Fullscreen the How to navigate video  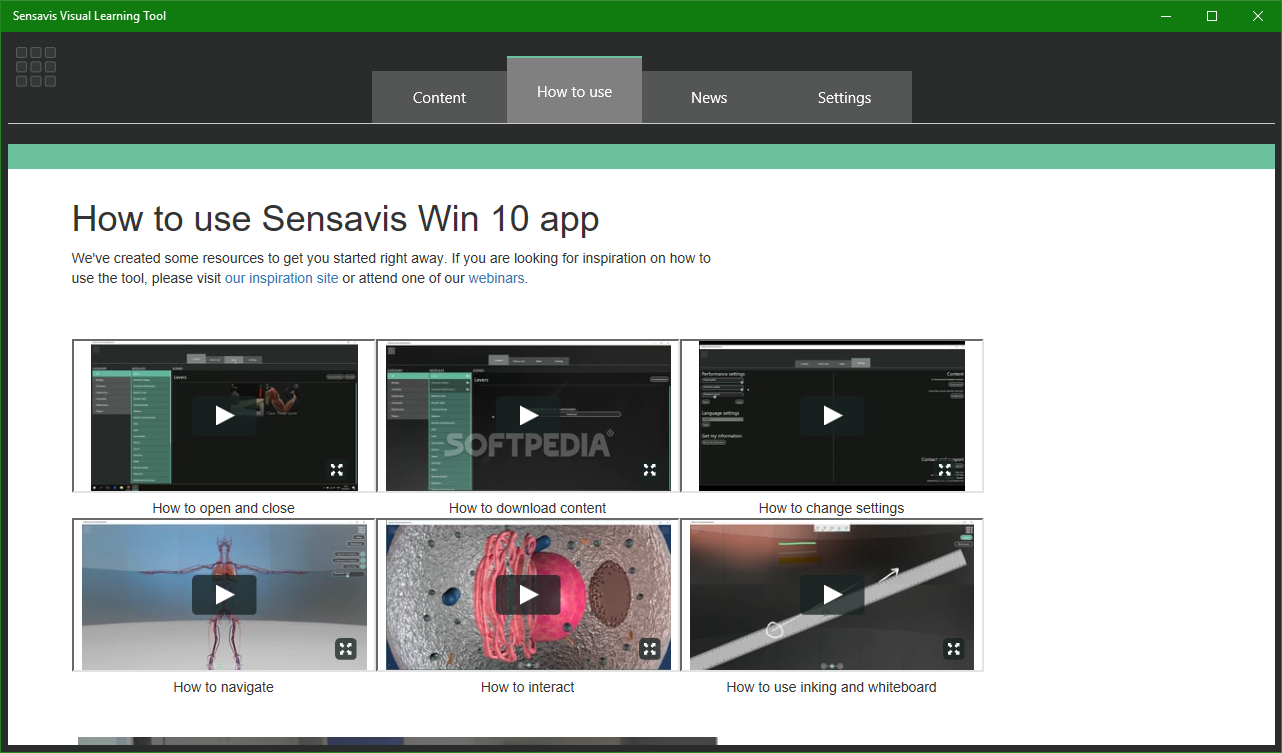point(345,649)
